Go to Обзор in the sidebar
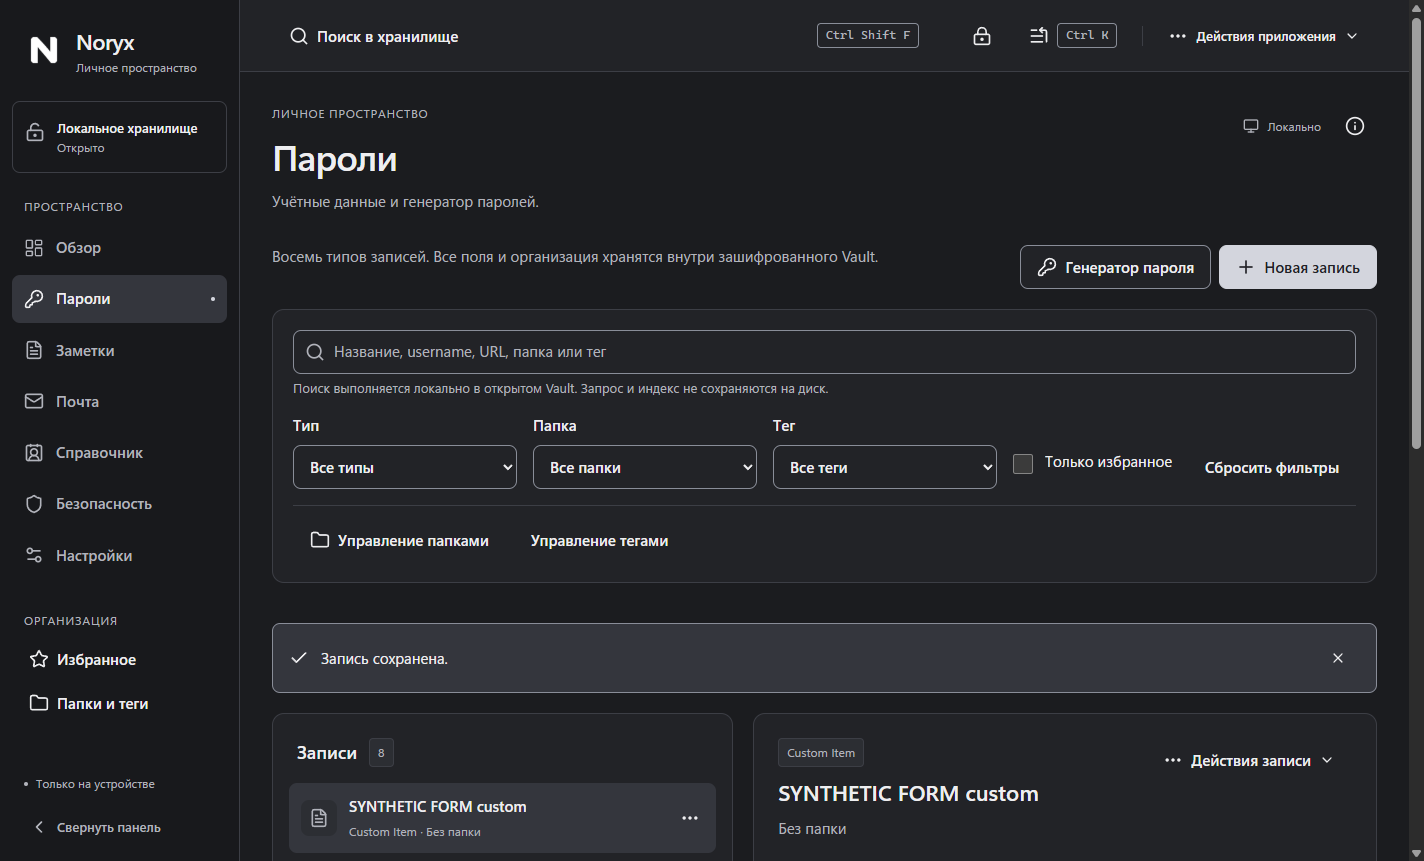Image resolution: width=1424 pixels, height=861 pixels. pyautogui.click(x=119, y=248)
